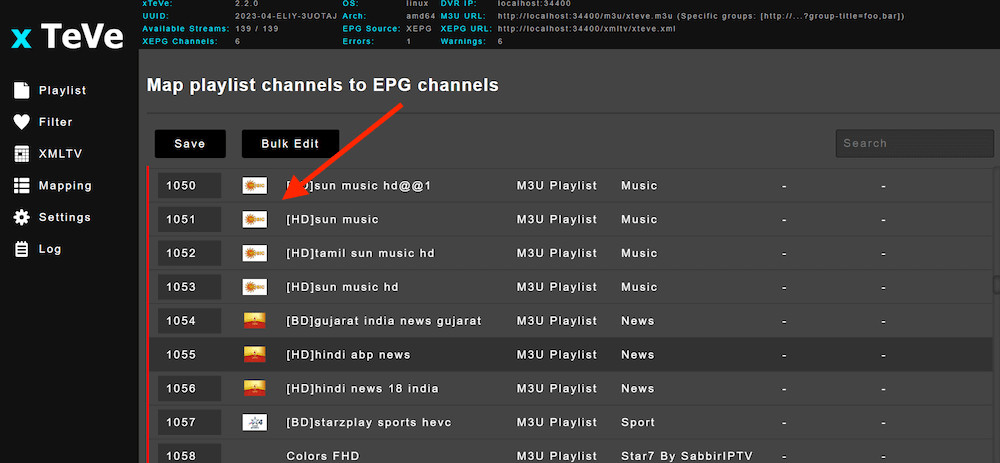1000x463 pixels.
Task: Click channel number field 1051
Action: 189,219
